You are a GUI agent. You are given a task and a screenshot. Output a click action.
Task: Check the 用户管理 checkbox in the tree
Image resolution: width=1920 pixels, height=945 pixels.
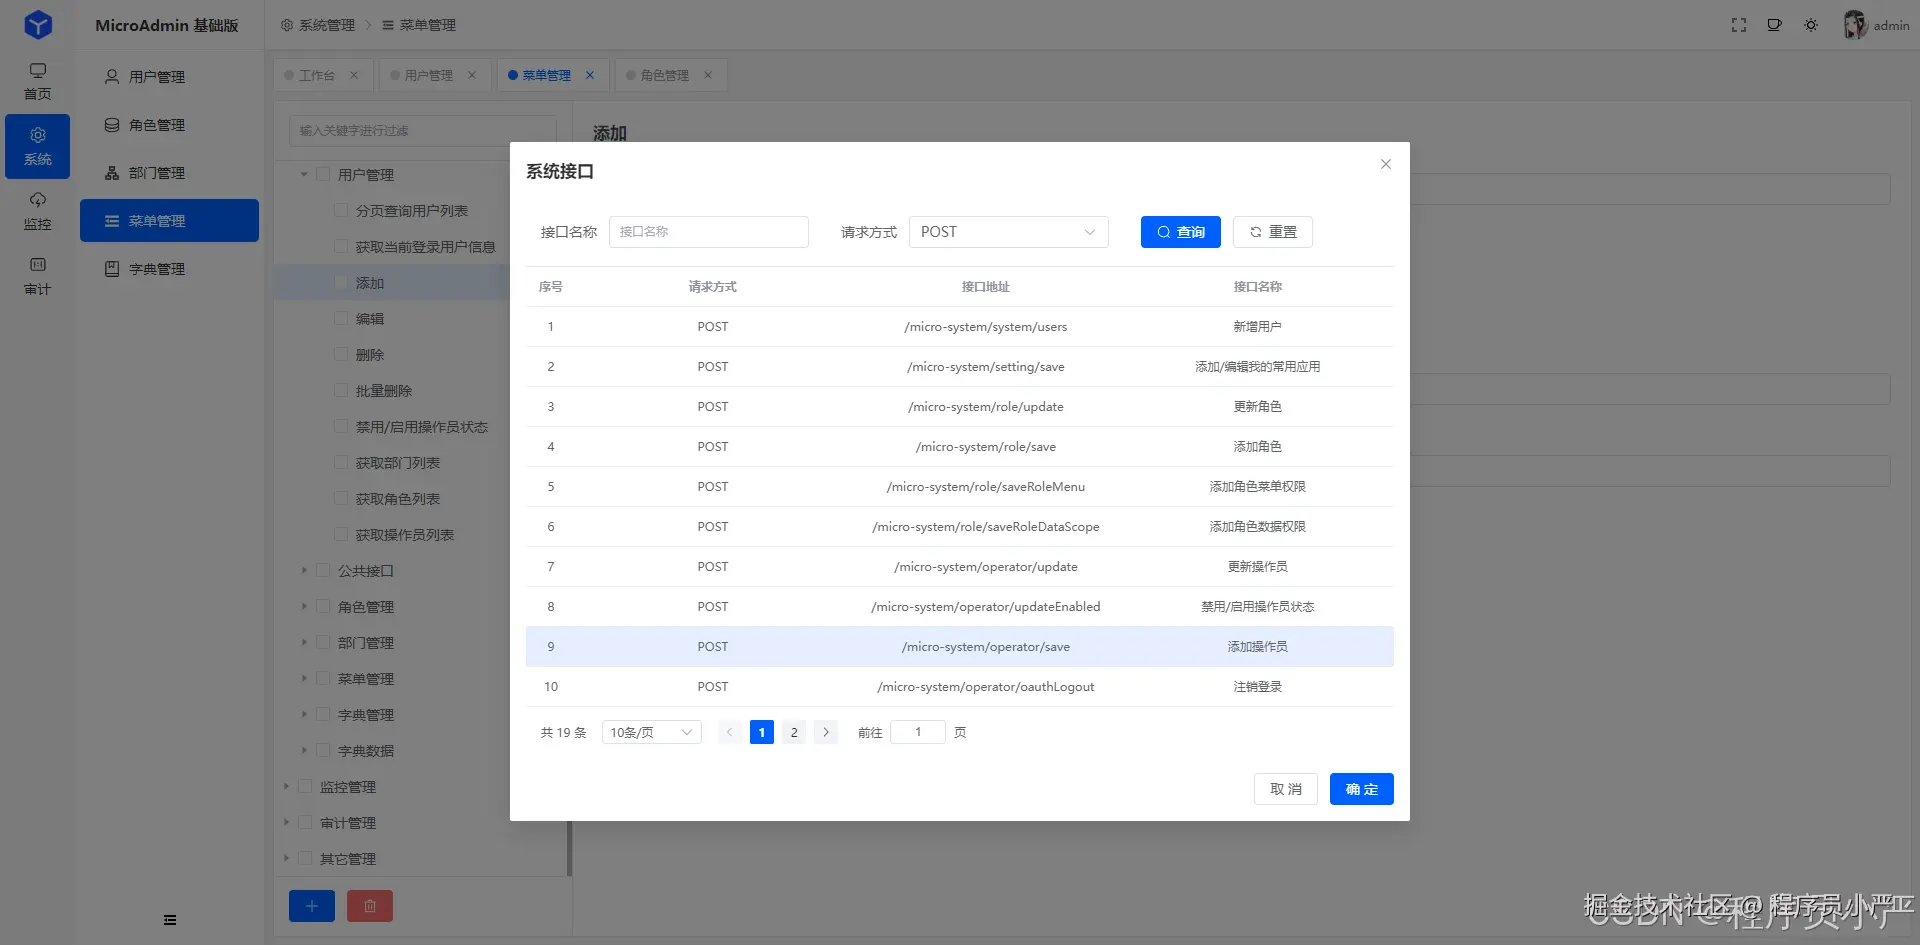point(322,174)
